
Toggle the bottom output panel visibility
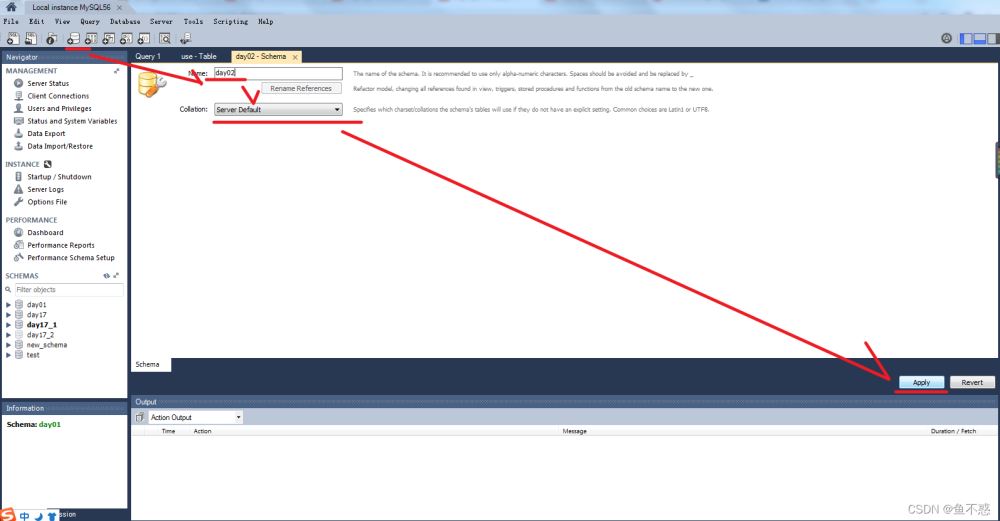click(x=980, y=39)
